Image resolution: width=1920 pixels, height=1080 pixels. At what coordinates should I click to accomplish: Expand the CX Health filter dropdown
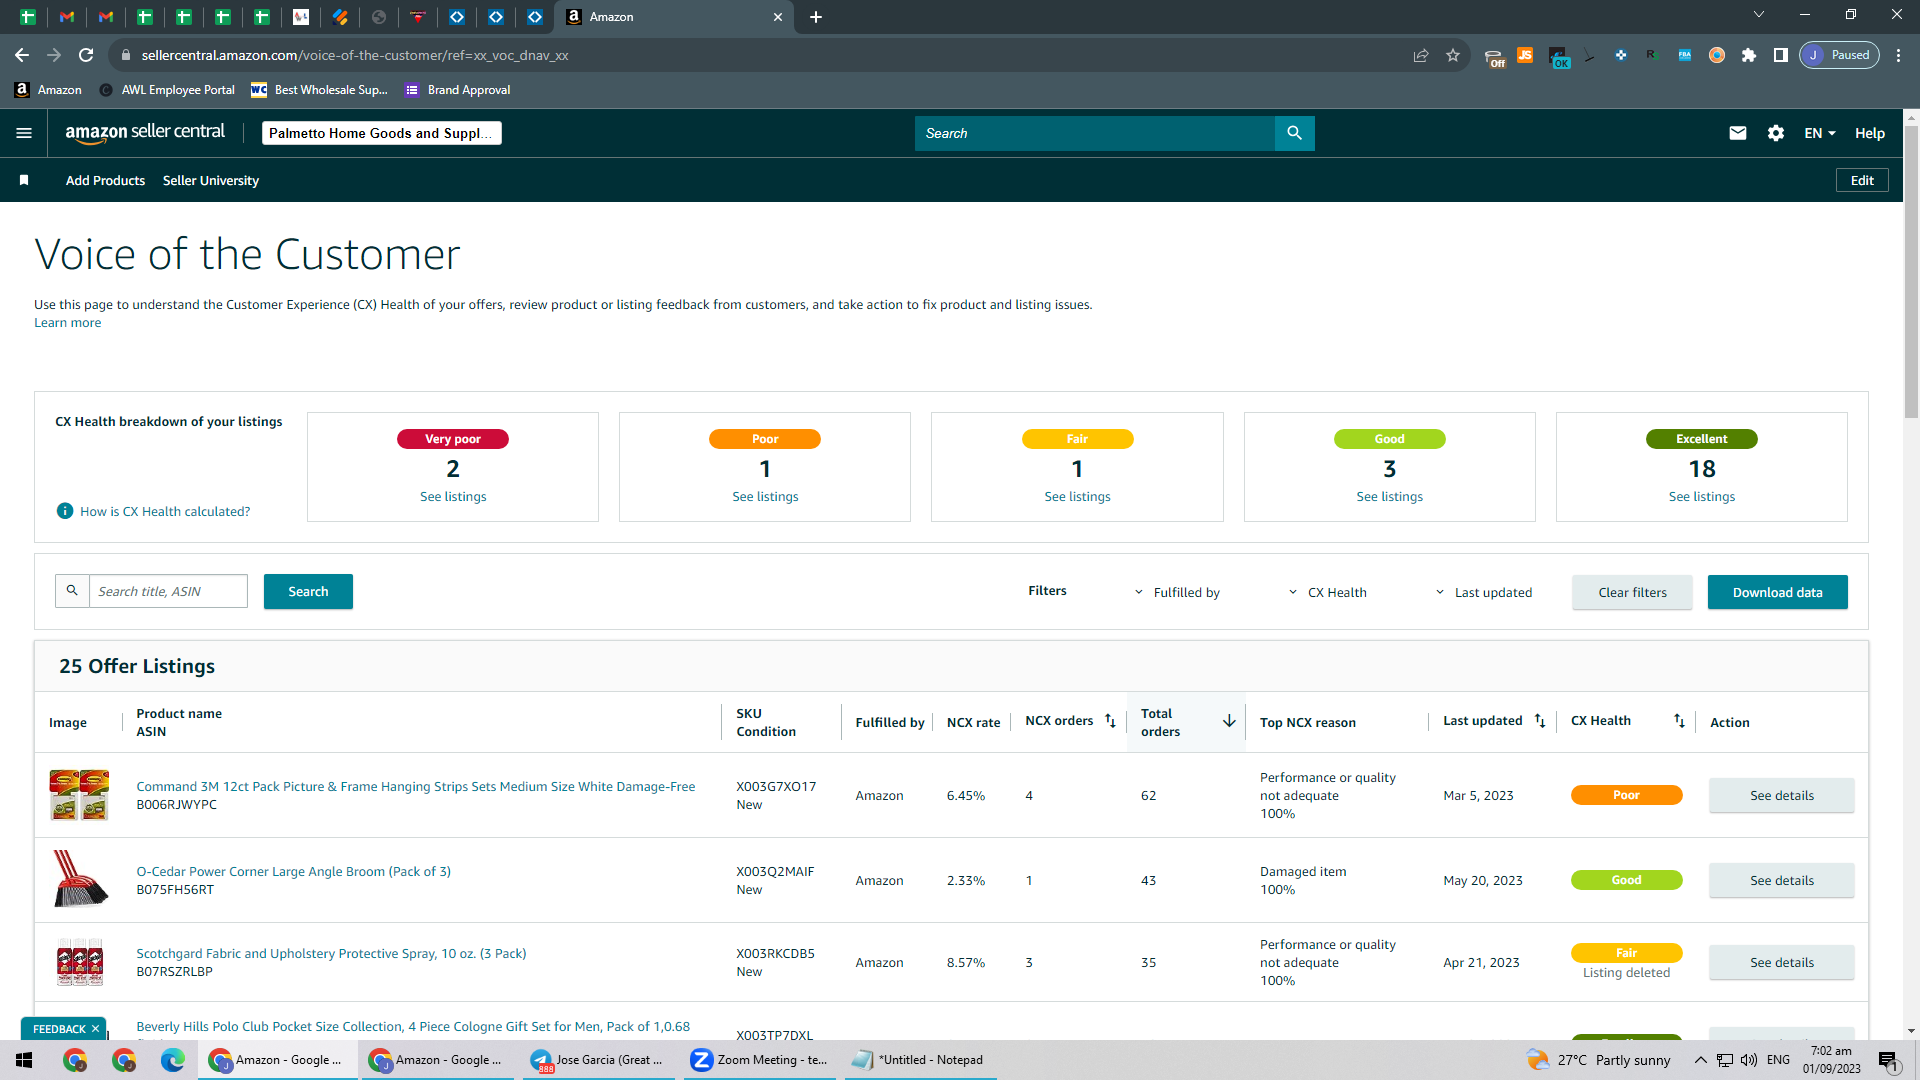(x=1327, y=592)
